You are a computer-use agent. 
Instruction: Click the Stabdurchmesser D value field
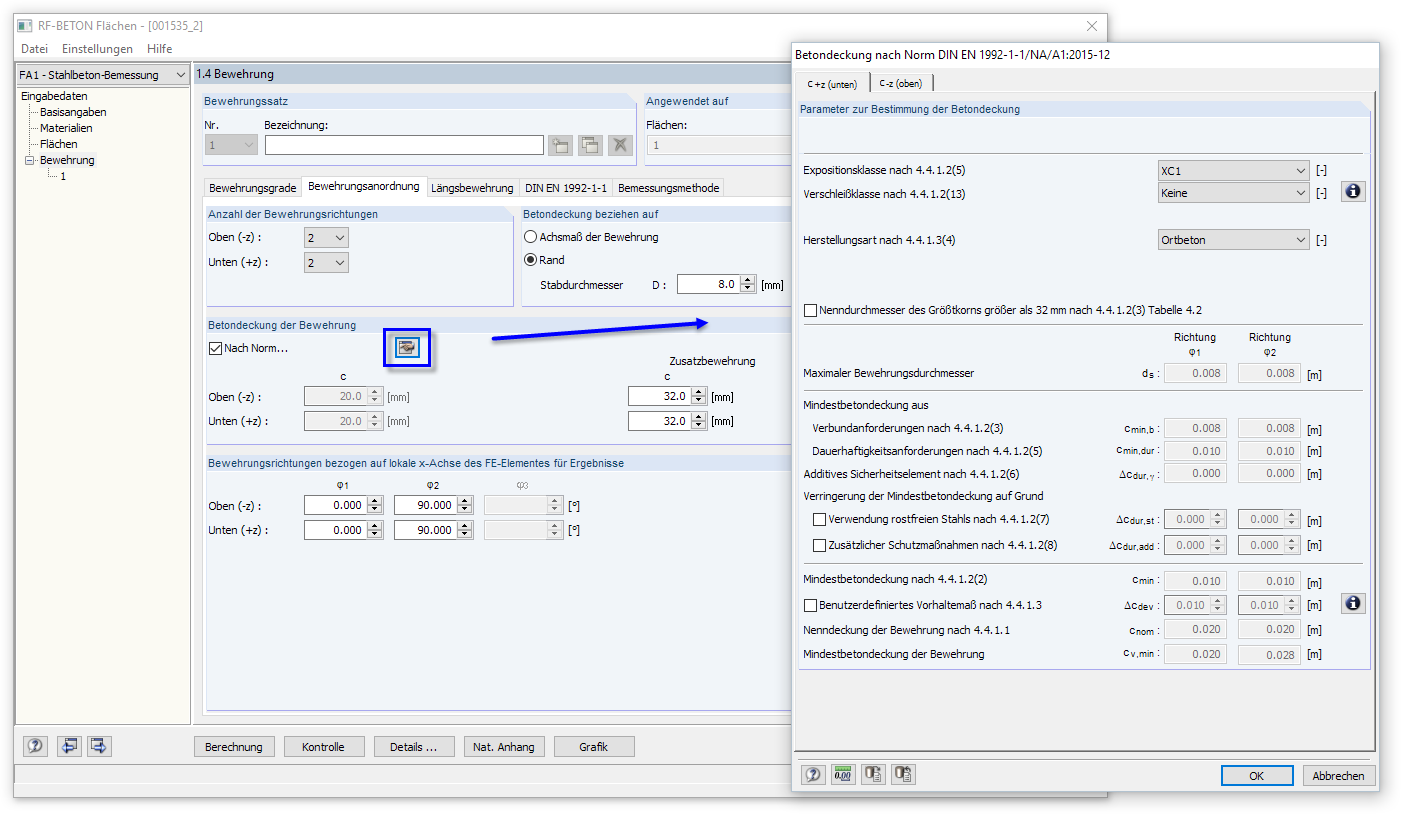coord(709,285)
